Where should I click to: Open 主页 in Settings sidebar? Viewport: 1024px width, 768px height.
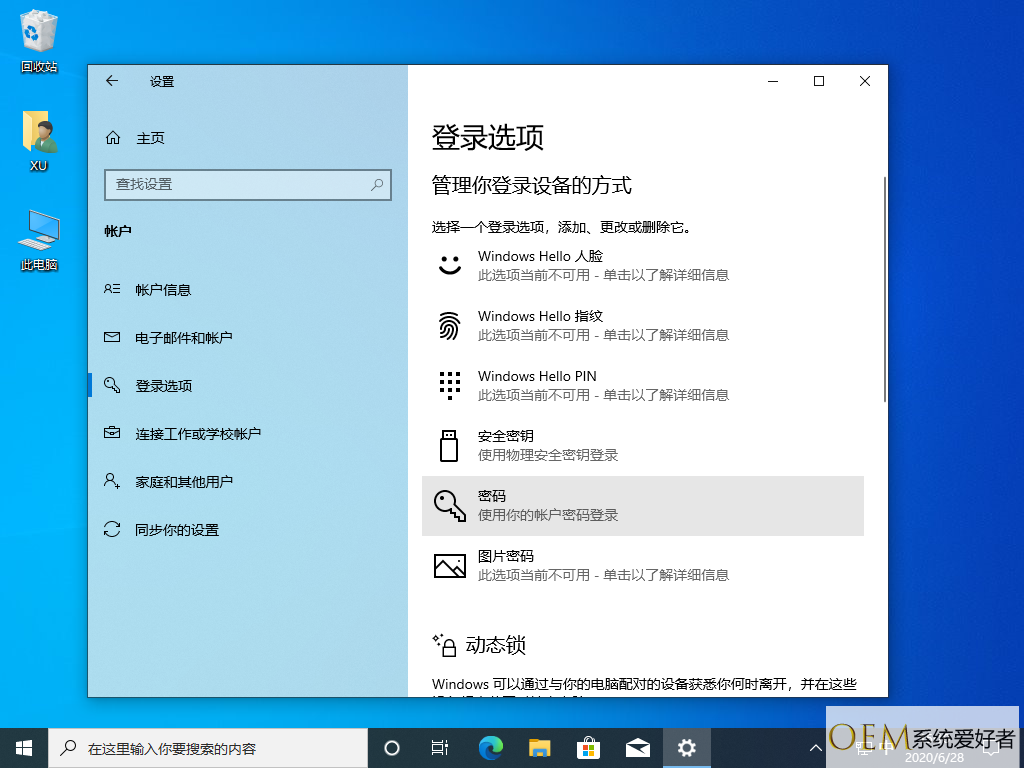click(248, 138)
